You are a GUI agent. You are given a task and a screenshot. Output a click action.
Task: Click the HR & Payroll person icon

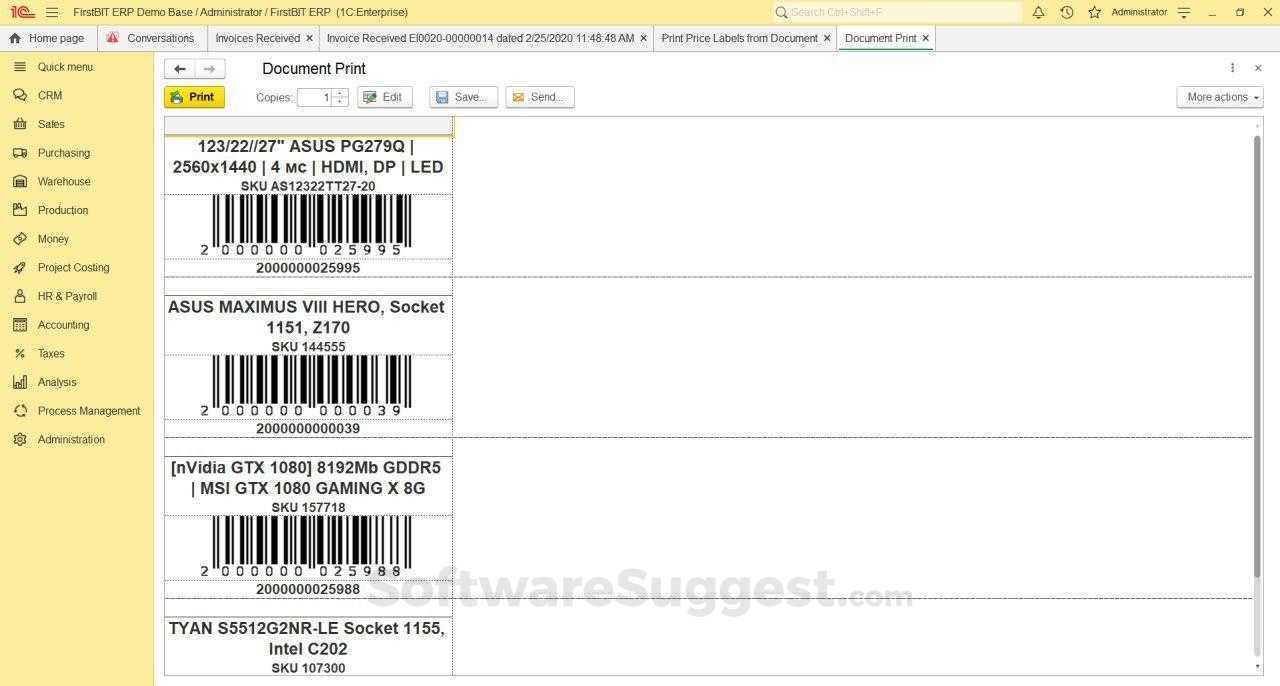pos(20,296)
